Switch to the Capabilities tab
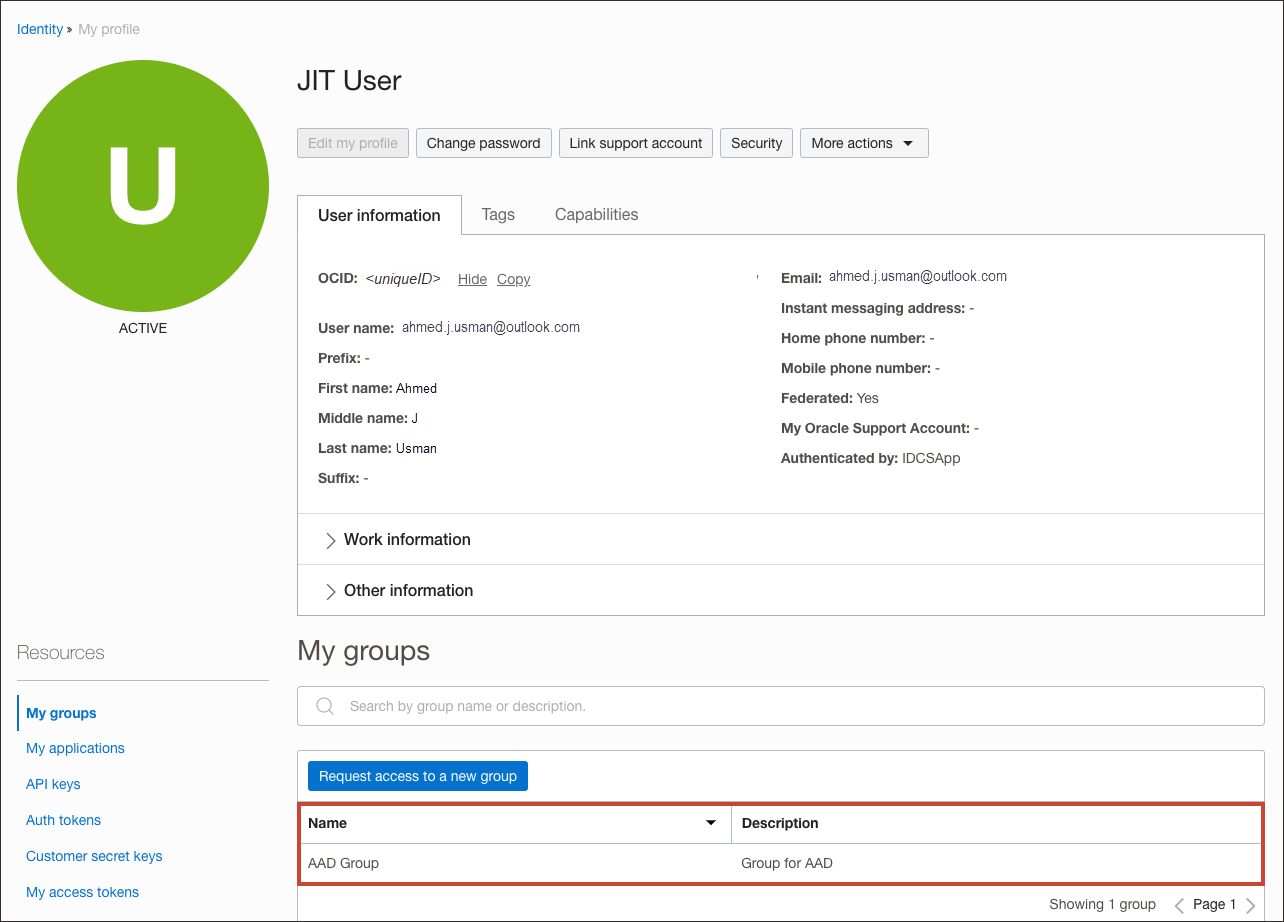 click(596, 214)
